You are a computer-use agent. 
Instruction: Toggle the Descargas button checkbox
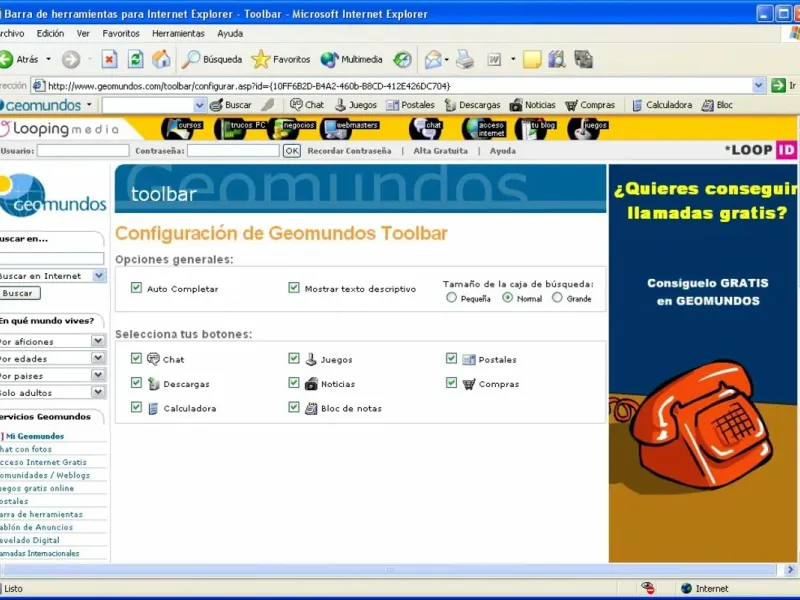pyautogui.click(x=136, y=383)
